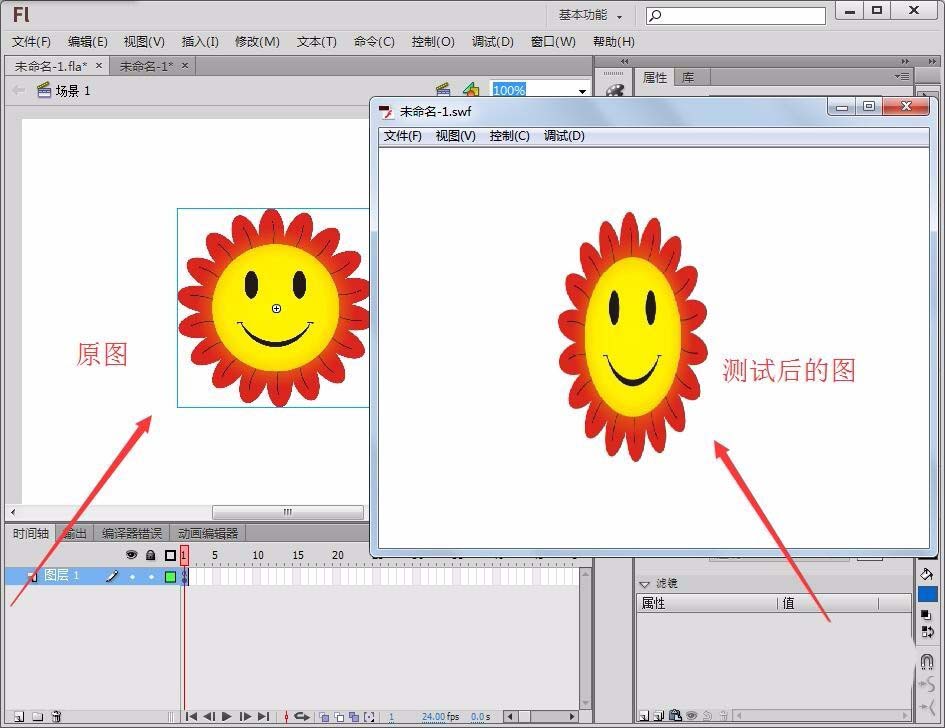
Task: Click the new folder icon in timeline
Action: pos(37,717)
